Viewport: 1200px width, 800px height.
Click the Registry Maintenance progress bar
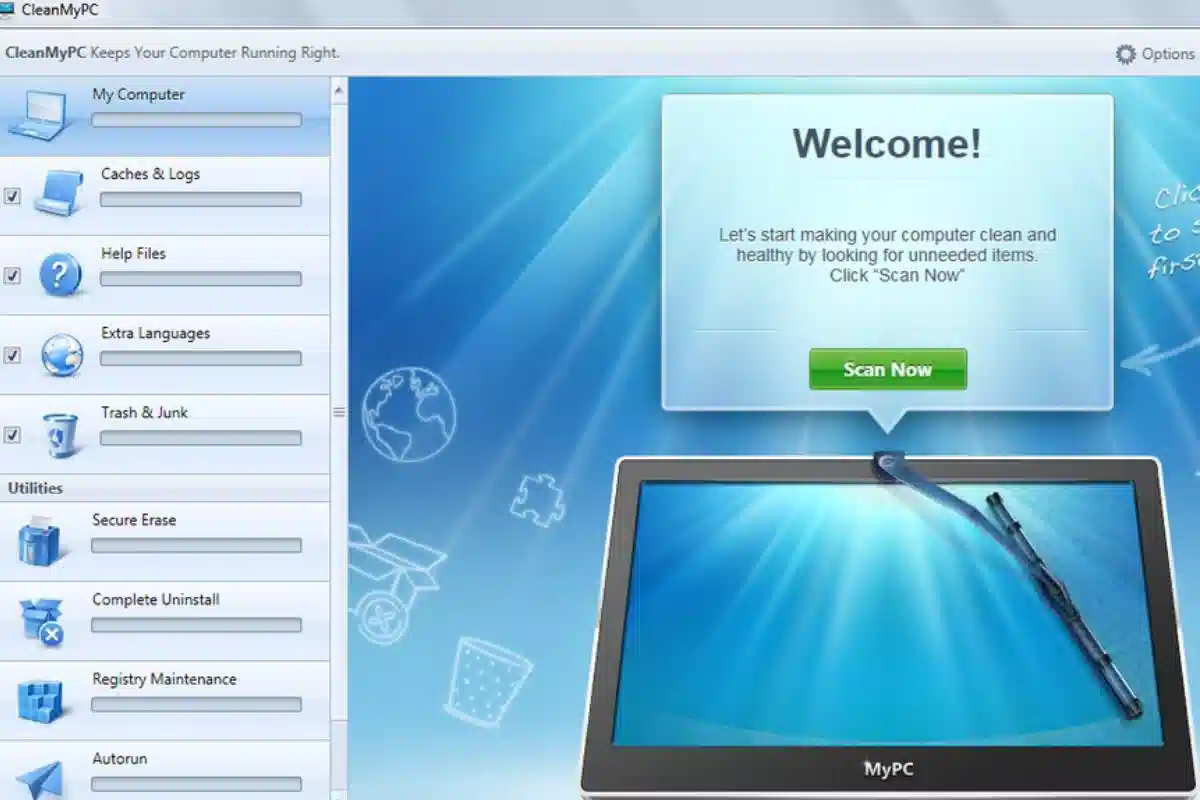point(196,704)
